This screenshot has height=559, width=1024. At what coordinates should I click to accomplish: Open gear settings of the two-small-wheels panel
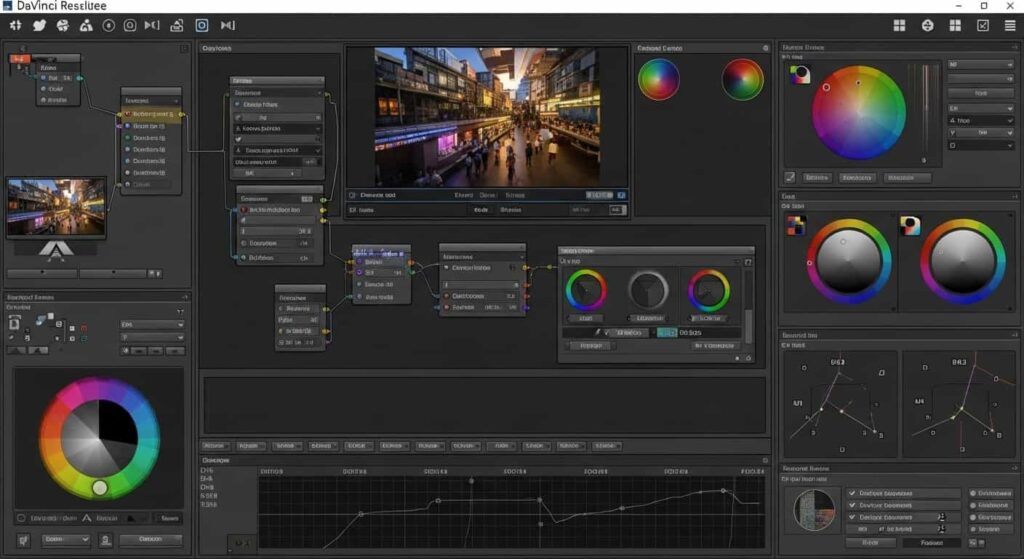pyautogui.click(x=765, y=48)
